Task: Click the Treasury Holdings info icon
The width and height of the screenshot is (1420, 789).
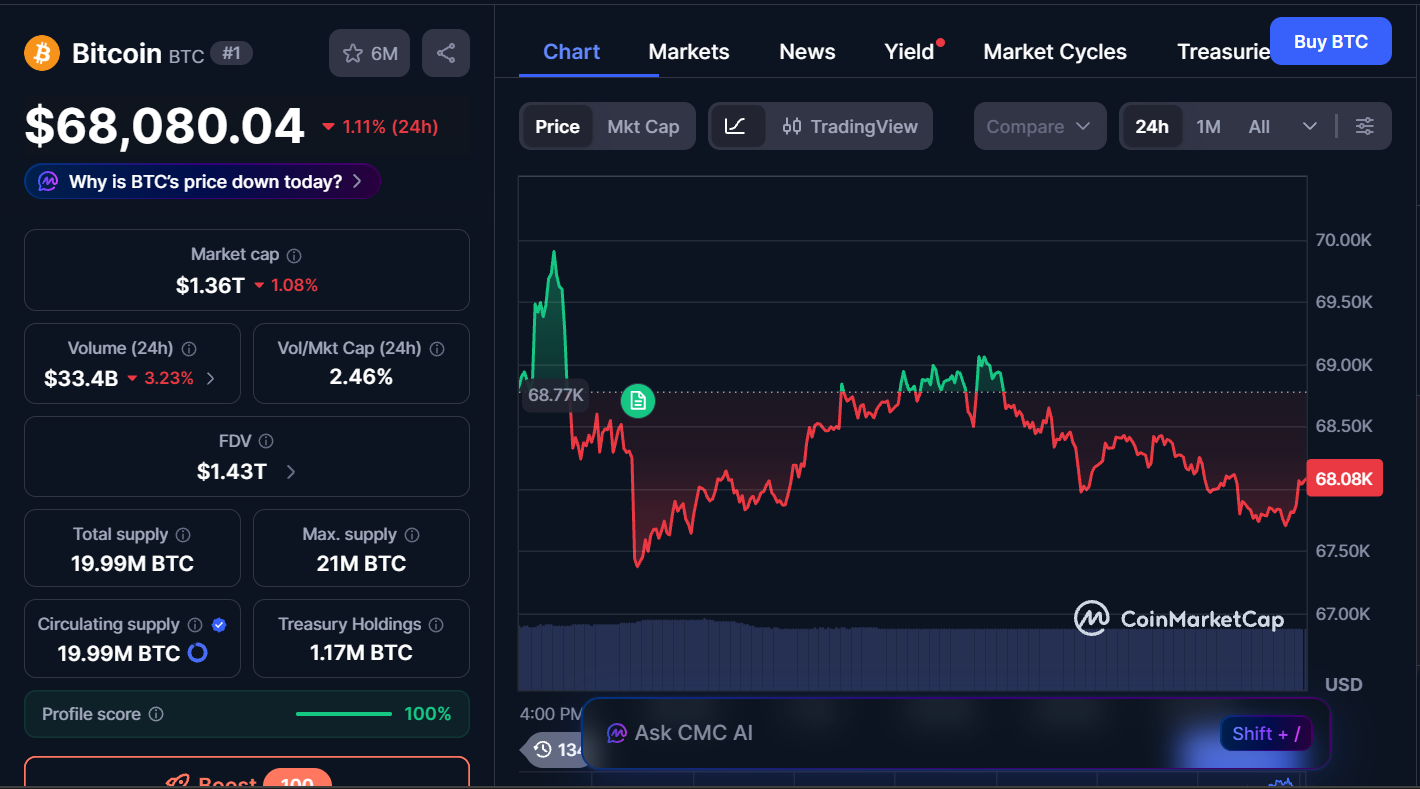Action: point(436,625)
